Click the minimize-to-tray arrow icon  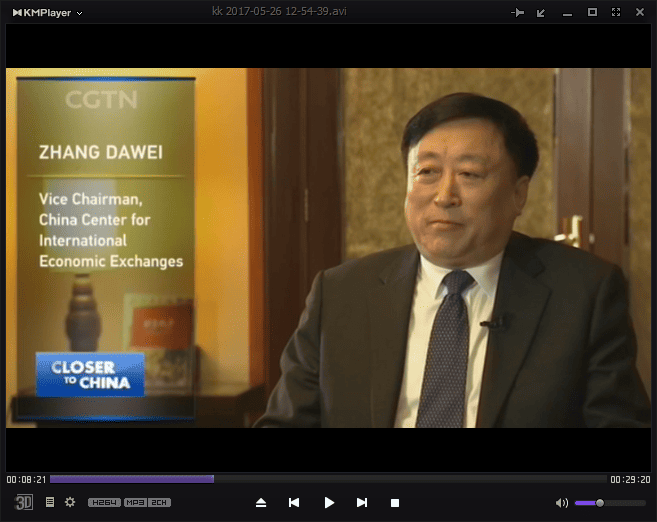pos(541,12)
